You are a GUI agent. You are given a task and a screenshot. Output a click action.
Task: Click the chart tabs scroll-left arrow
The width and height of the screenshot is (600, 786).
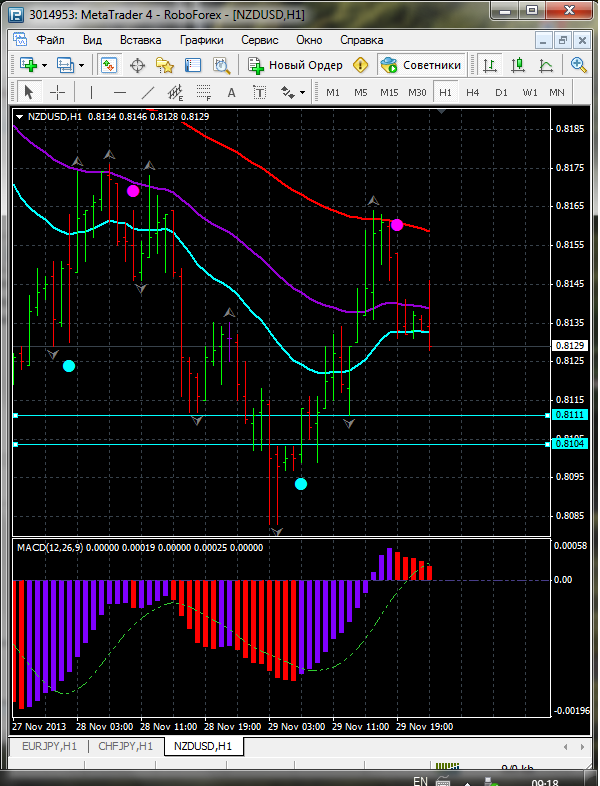click(x=567, y=747)
